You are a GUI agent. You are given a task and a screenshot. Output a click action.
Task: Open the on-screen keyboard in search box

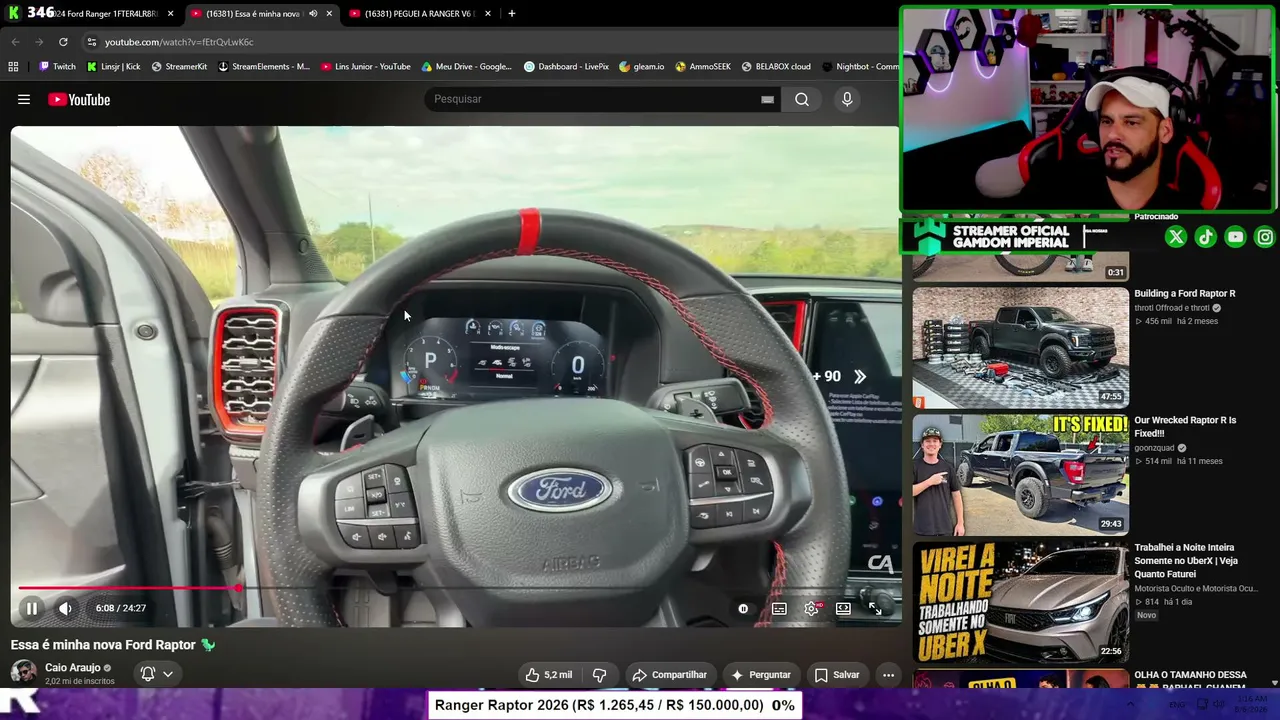click(x=767, y=99)
